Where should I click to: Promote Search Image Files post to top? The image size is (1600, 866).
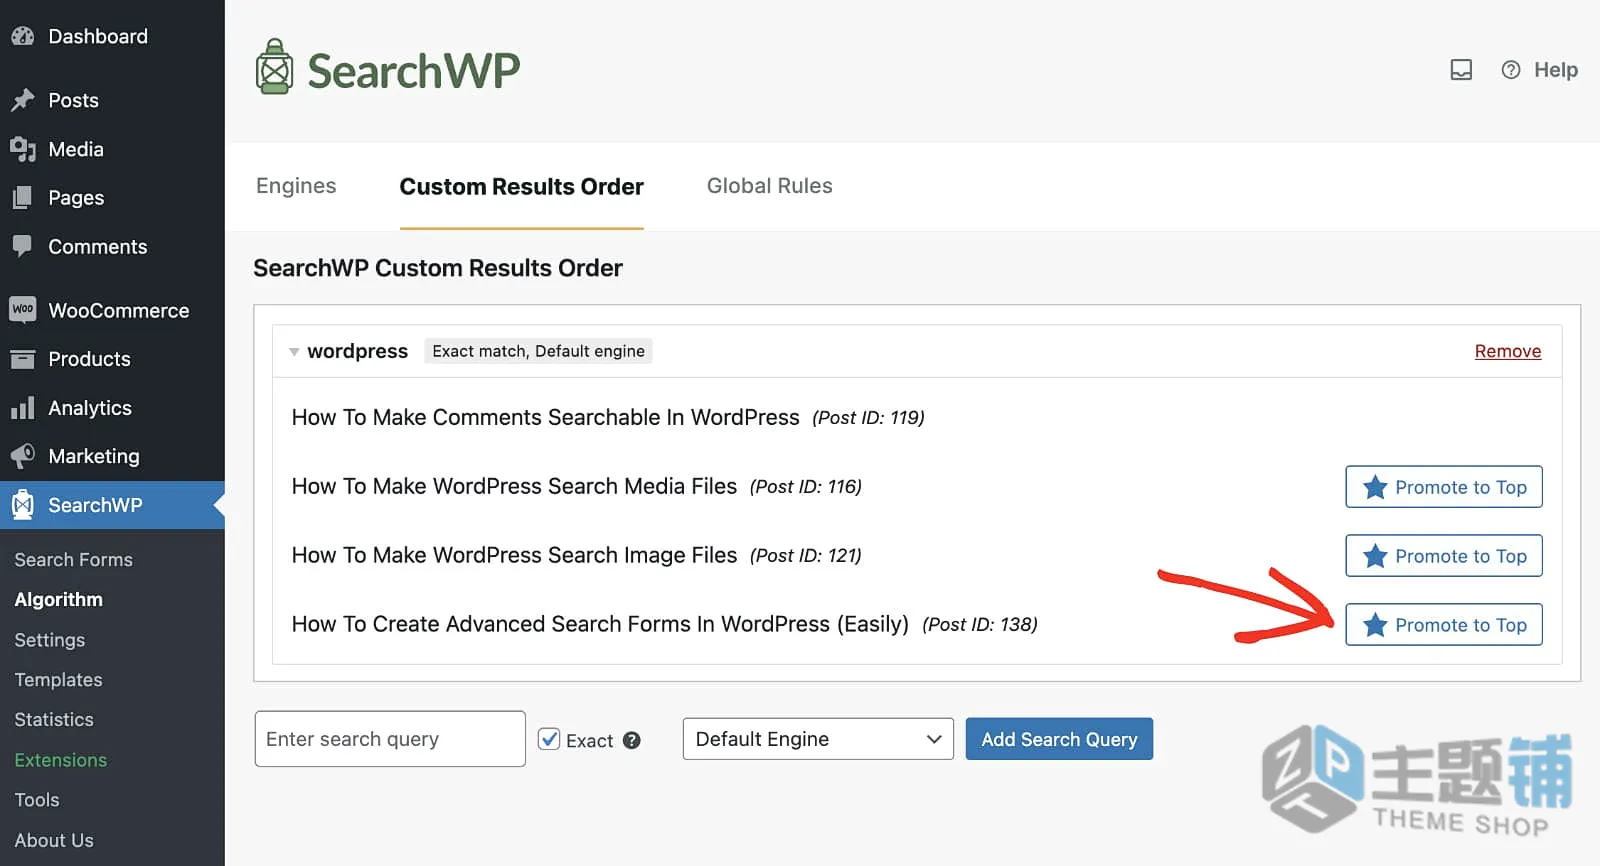1444,556
